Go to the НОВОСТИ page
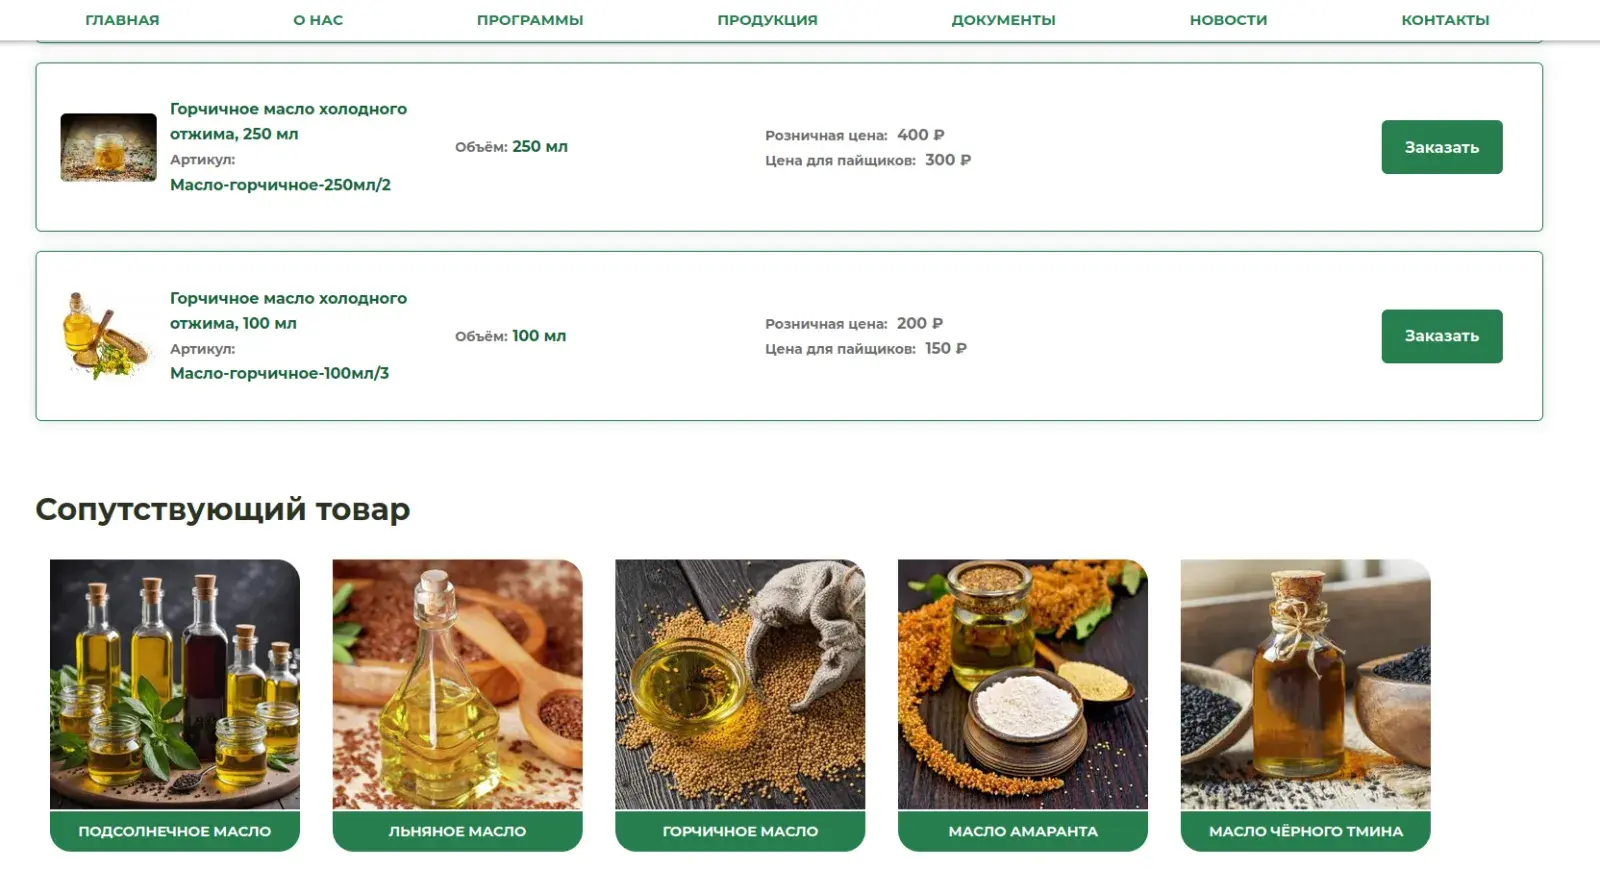 (1228, 20)
